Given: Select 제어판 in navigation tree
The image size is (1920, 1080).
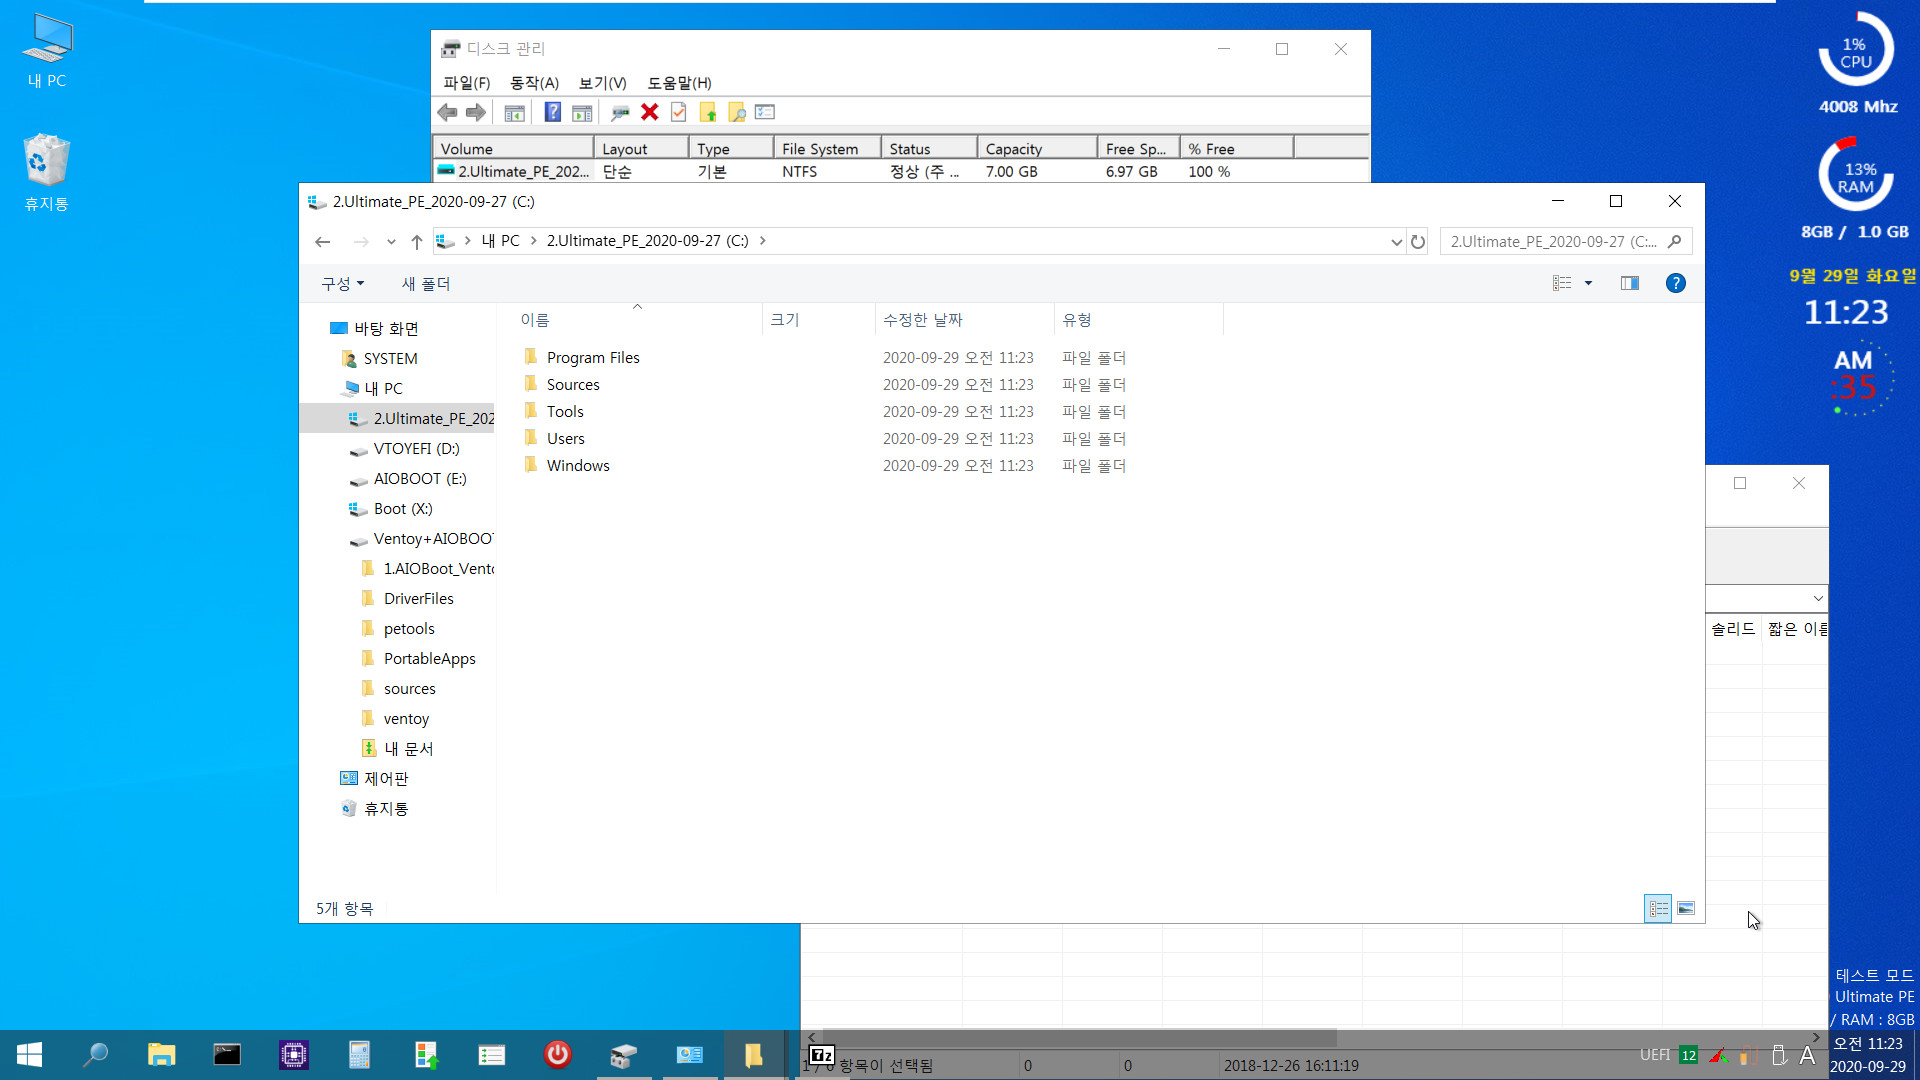Looking at the screenshot, I should 386,779.
